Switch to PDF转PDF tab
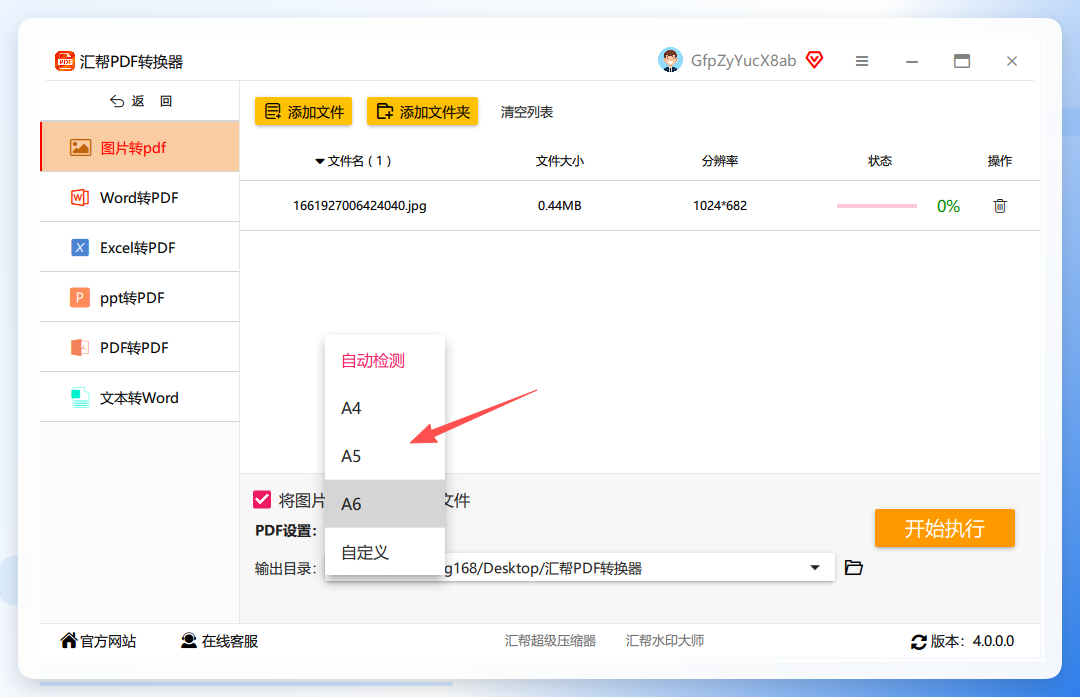Image resolution: width=1080 pixels, height=697 pixels. [x=140, y=347]
